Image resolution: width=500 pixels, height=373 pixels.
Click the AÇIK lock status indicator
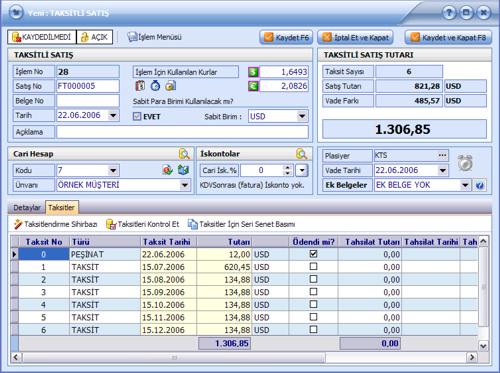click(95, 37)
